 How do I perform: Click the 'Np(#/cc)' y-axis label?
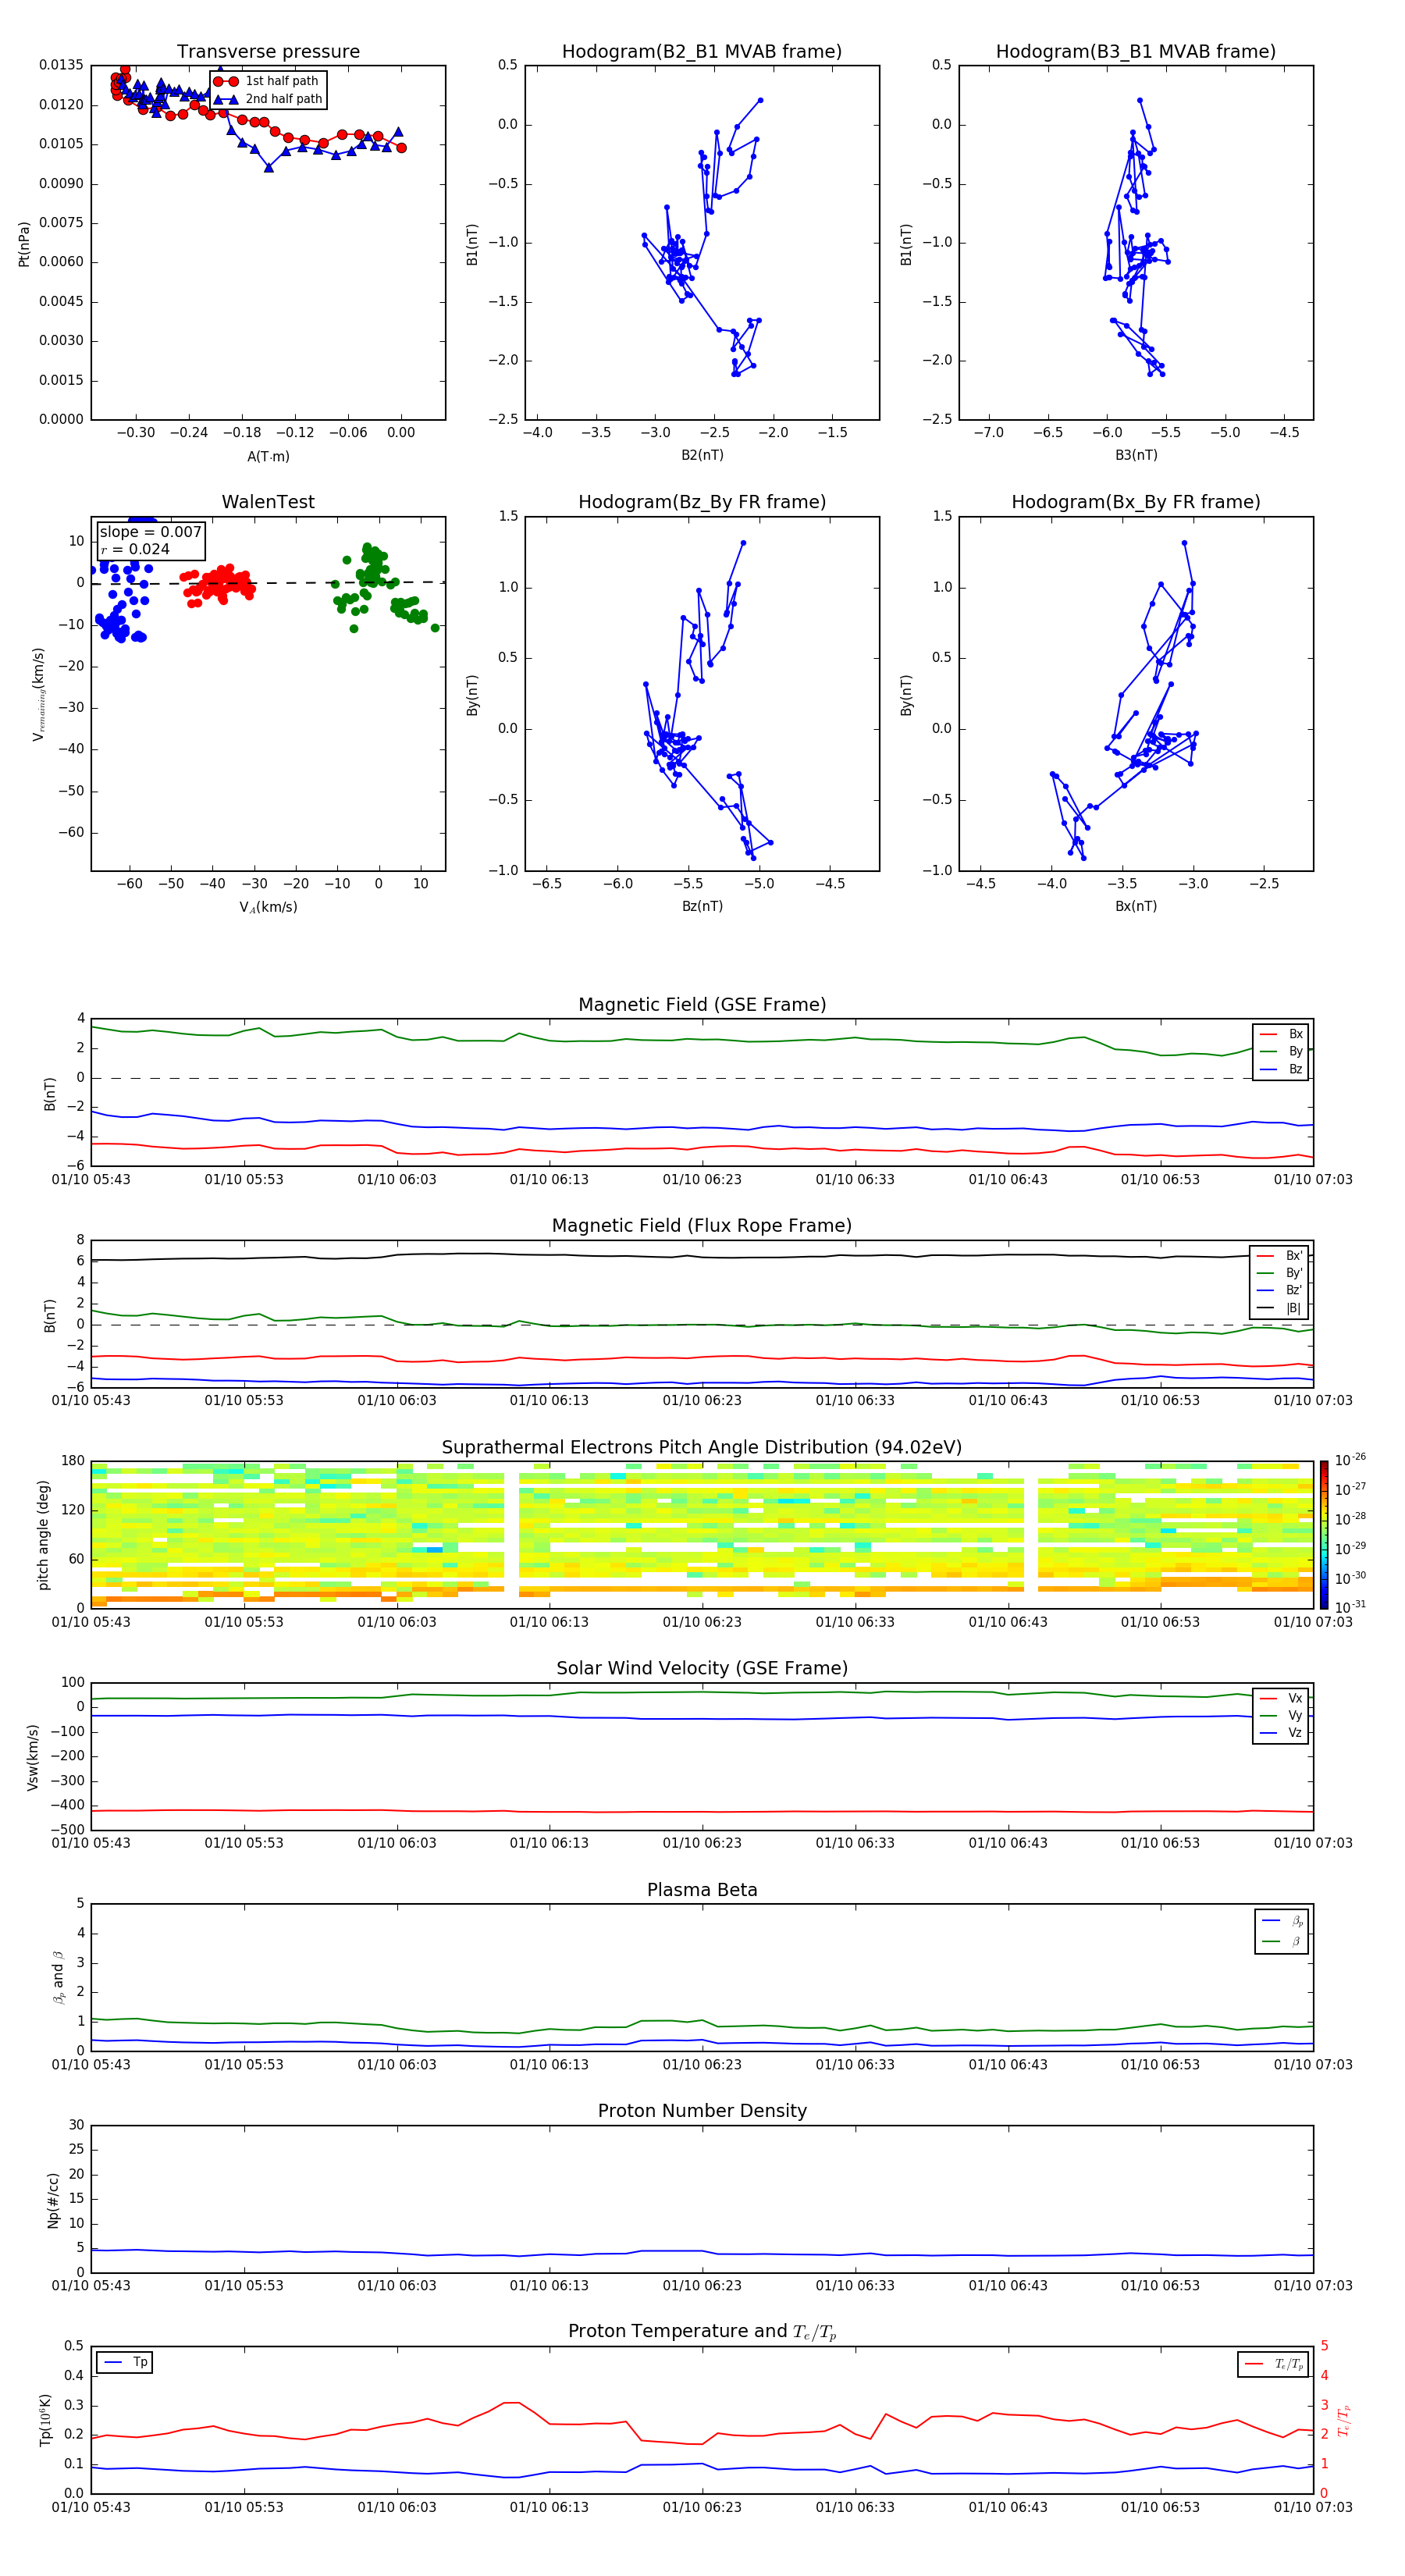[x=53, y=2200]
